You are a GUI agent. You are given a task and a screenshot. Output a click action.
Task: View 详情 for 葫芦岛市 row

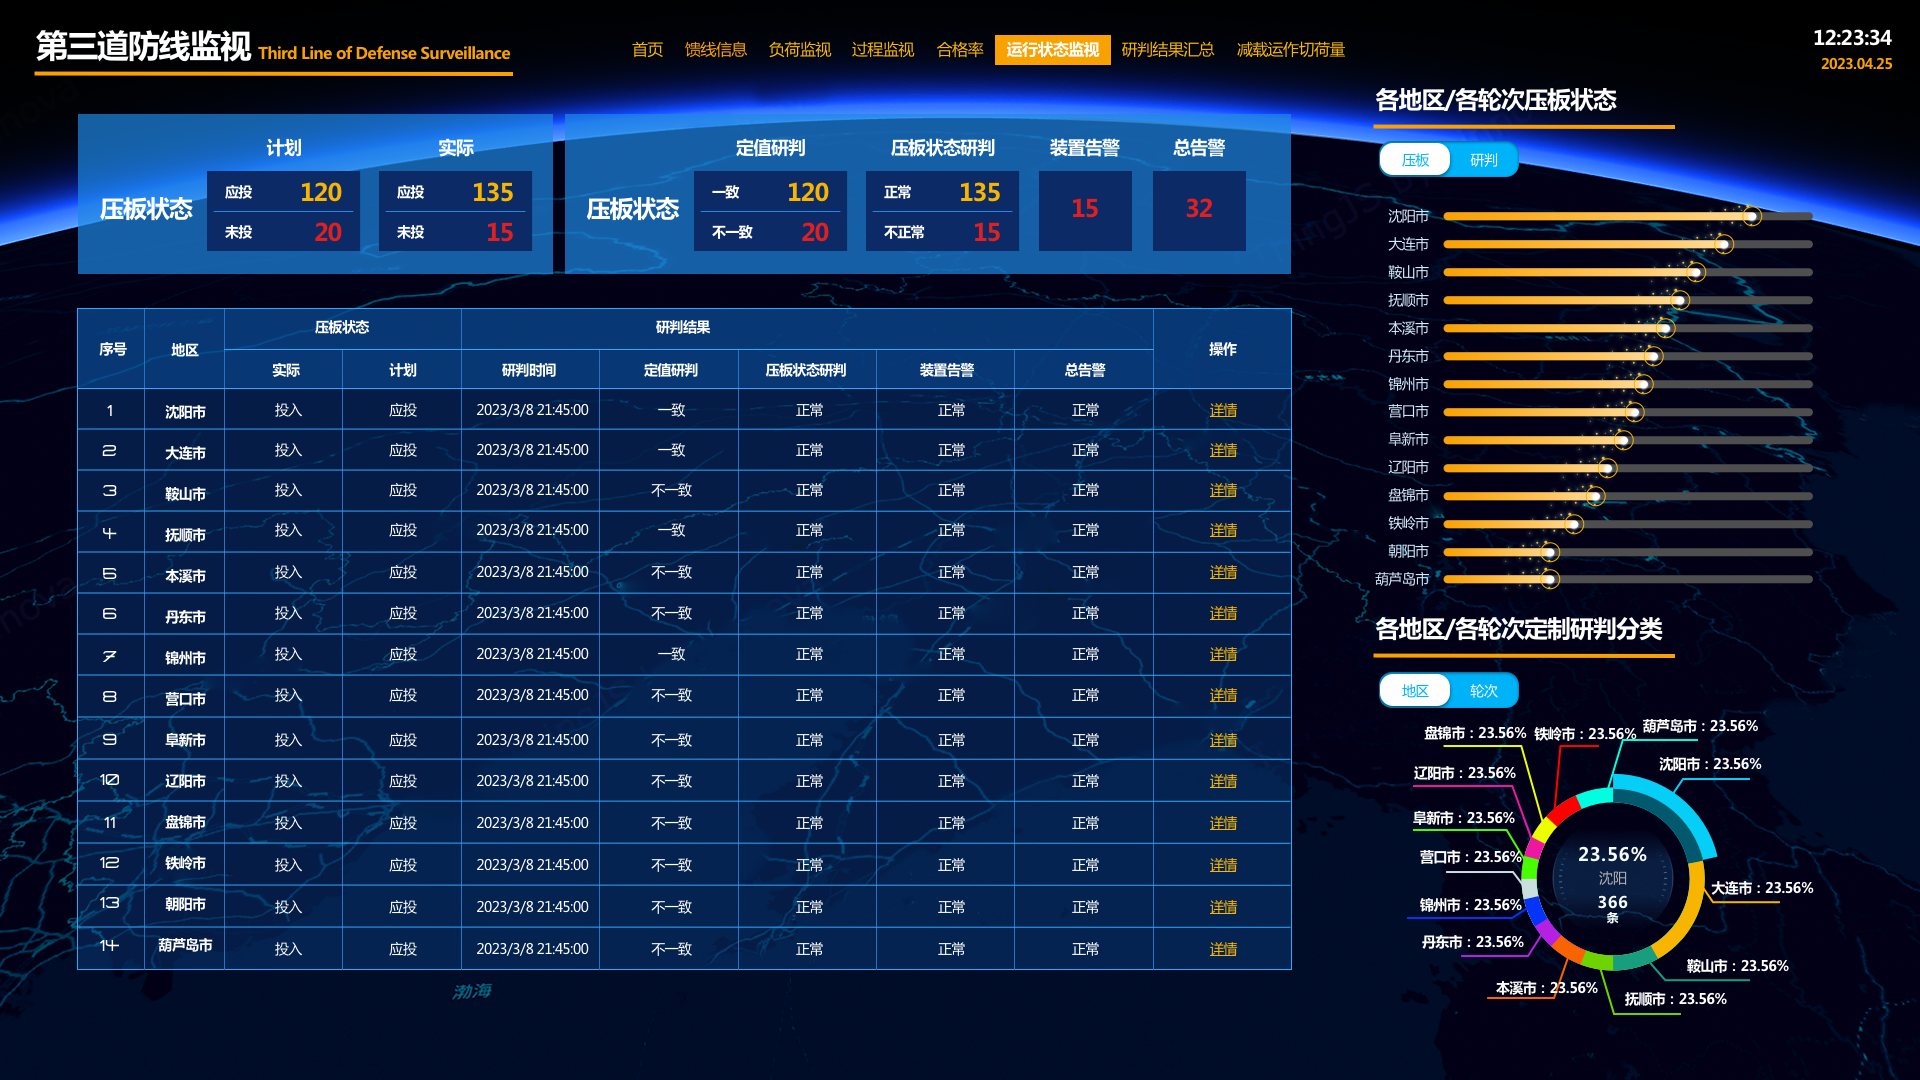pyautogui.click(x=1222, y=949)
